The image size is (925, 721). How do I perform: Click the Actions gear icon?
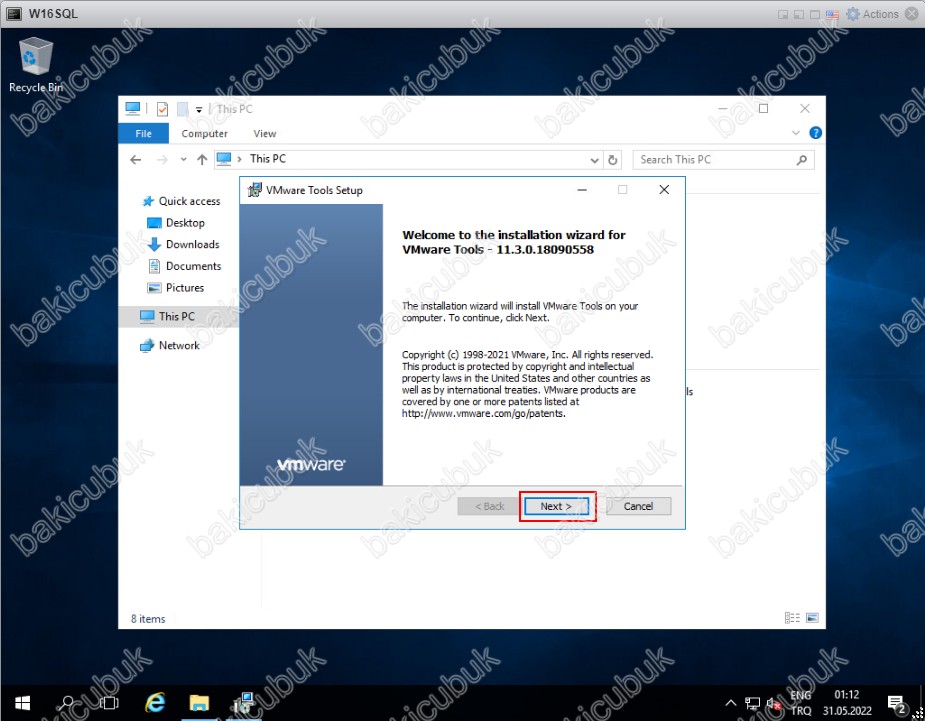click(x=852, y=14)
